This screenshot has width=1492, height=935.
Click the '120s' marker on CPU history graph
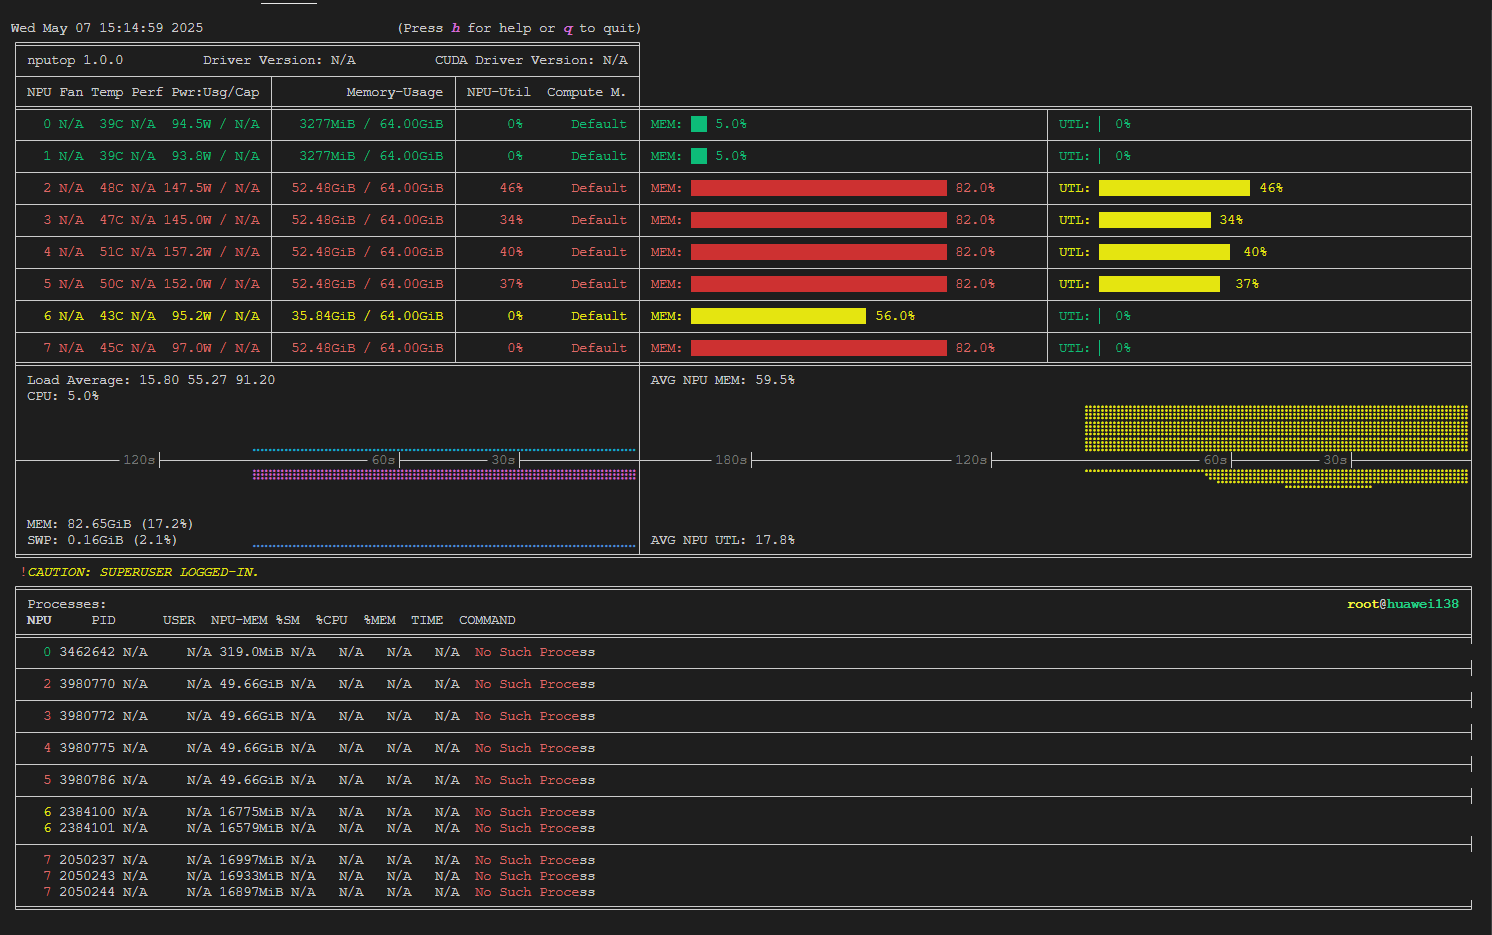point(139,460)
